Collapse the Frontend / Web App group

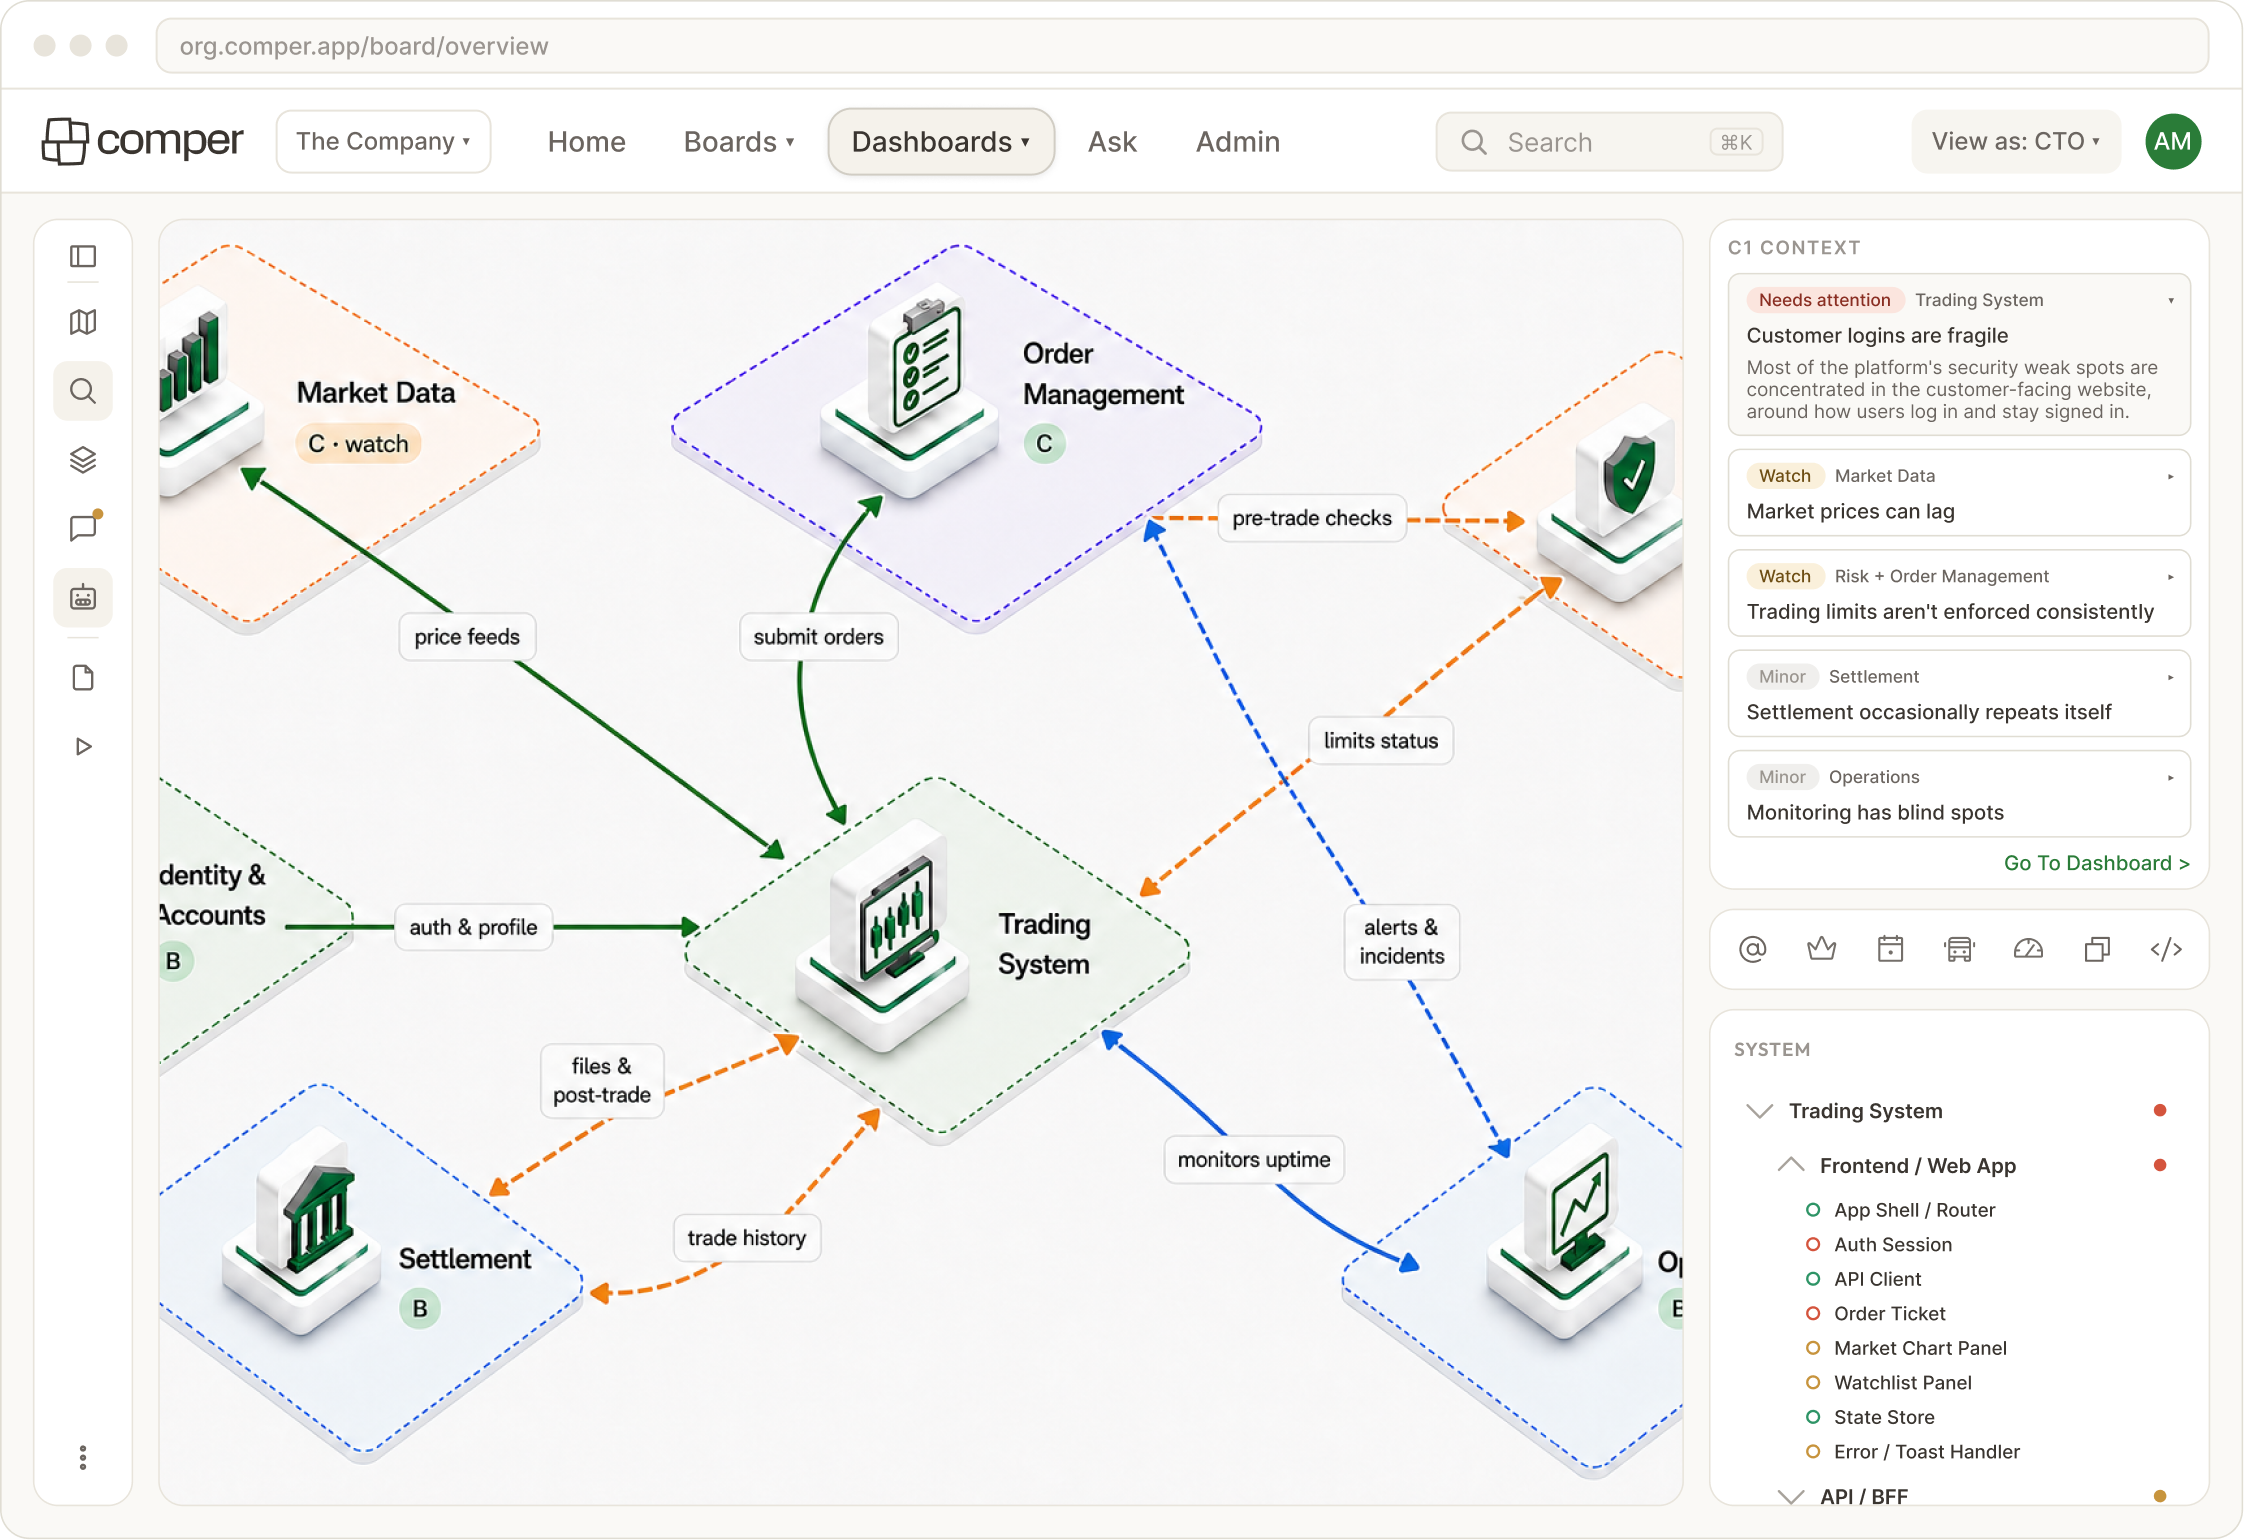pos(1791,1165)
